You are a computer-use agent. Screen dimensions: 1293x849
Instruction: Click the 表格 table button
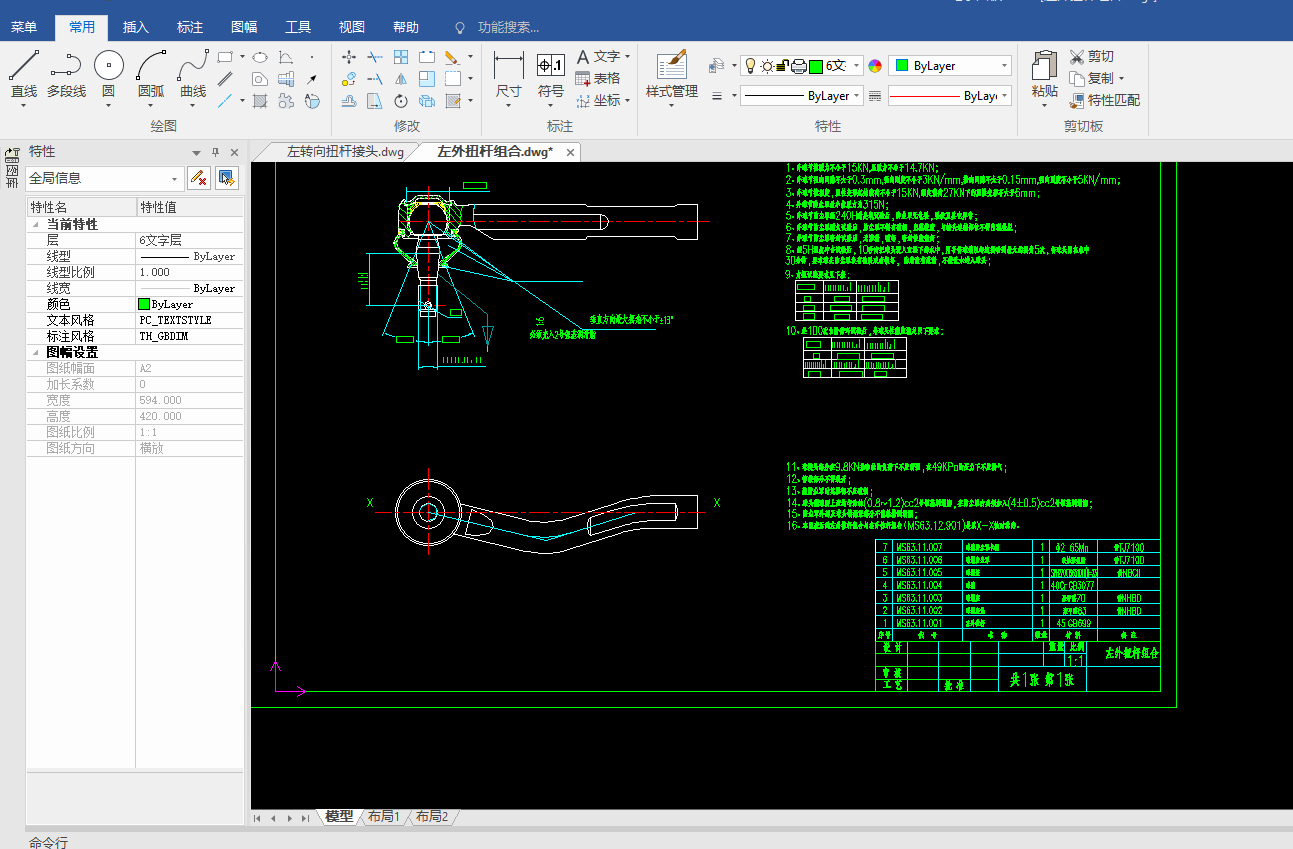click(598, 78)
